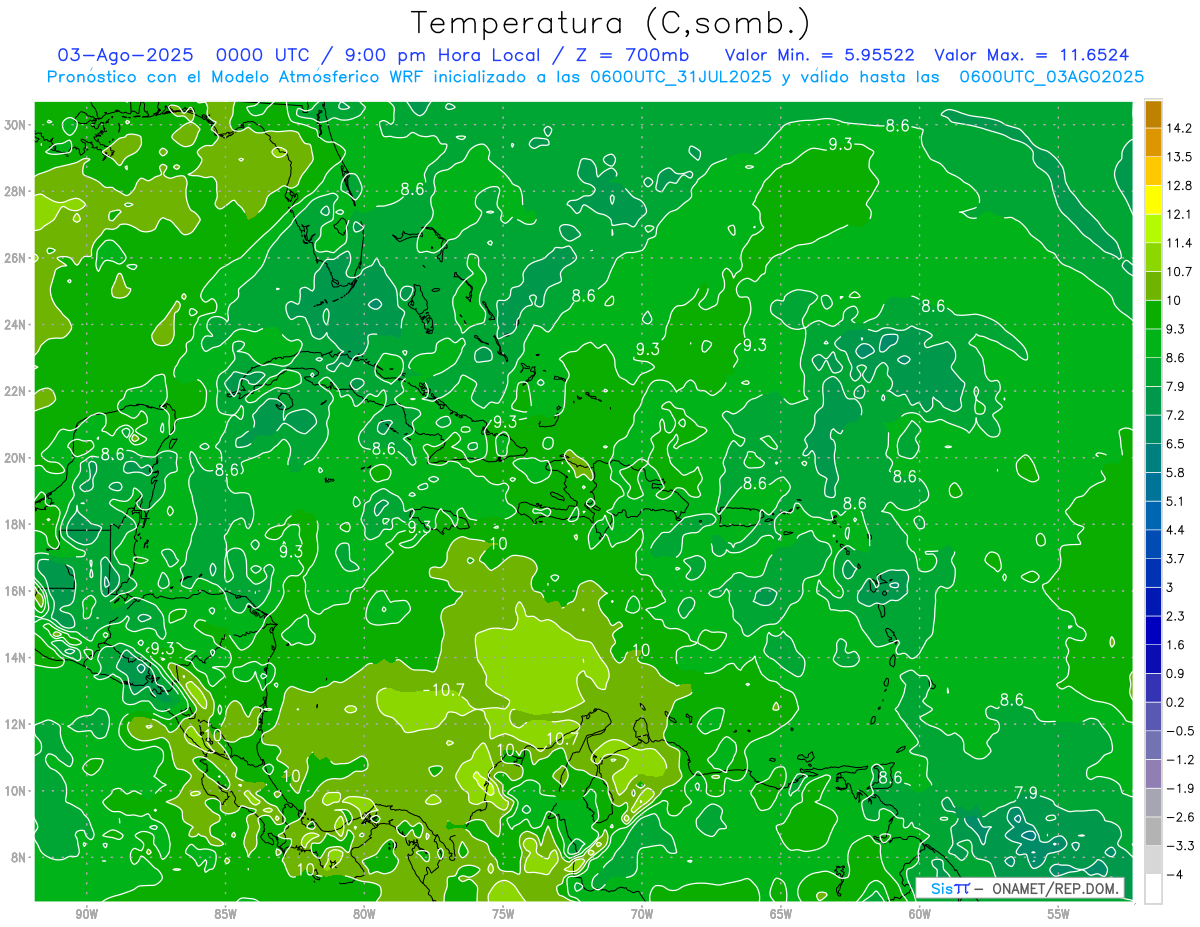
Task: Click the 26N latitude axis label
Action: point(17,258)
